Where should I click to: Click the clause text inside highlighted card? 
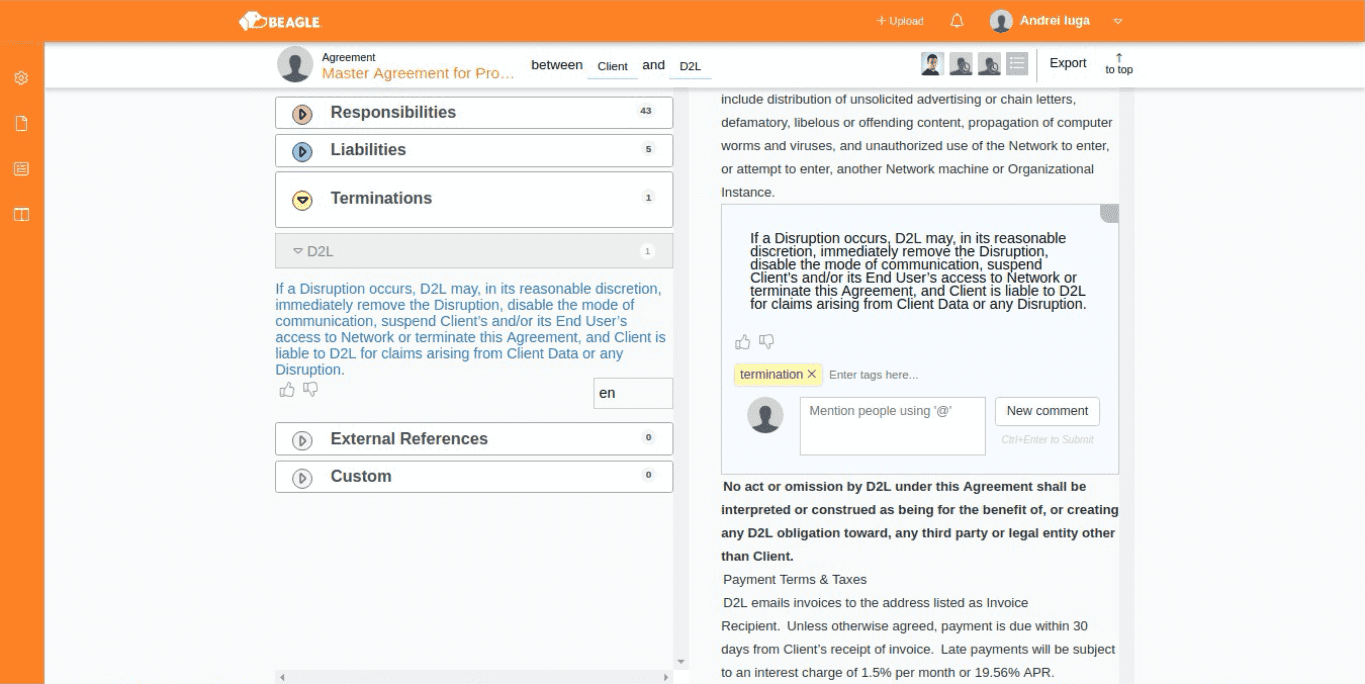[918, 271]
